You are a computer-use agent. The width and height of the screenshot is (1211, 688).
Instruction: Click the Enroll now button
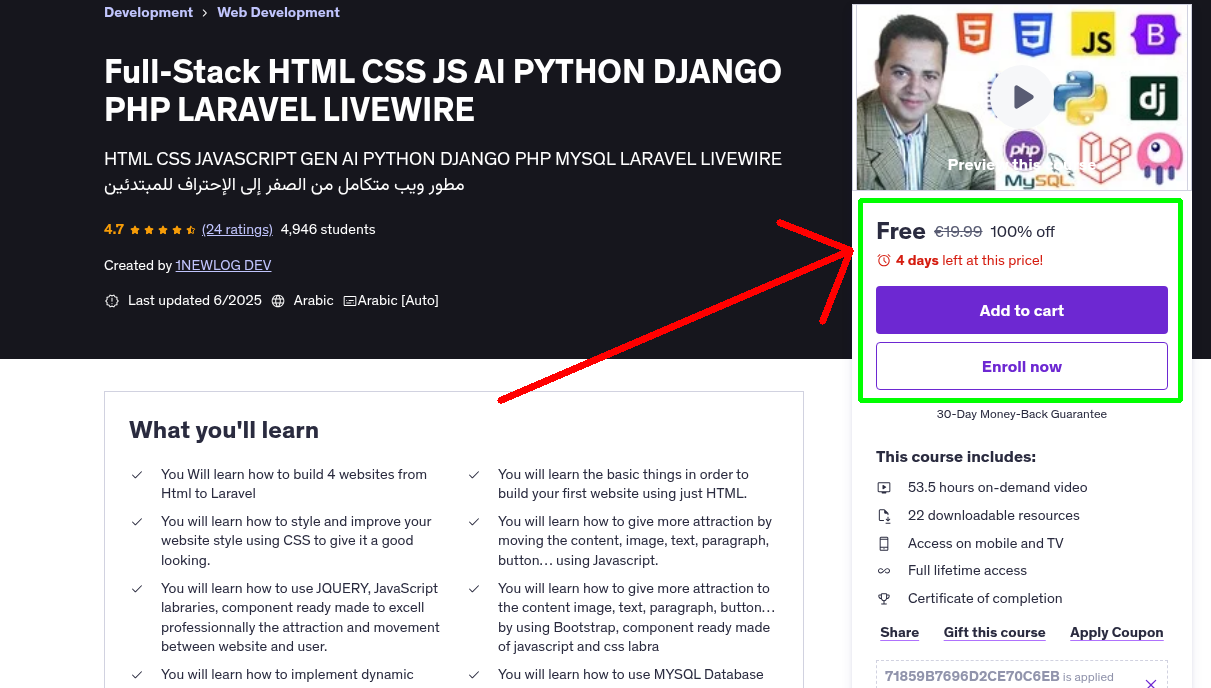click(x=1021, y=366)
